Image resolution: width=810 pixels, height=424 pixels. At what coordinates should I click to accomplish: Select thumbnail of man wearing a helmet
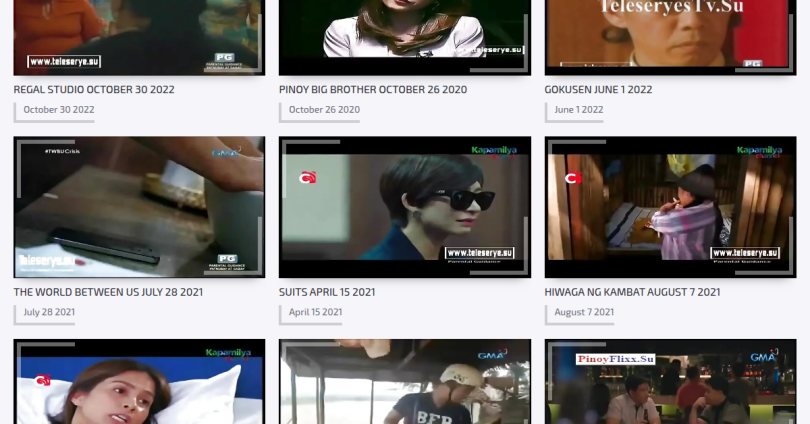tap(405, 383)
